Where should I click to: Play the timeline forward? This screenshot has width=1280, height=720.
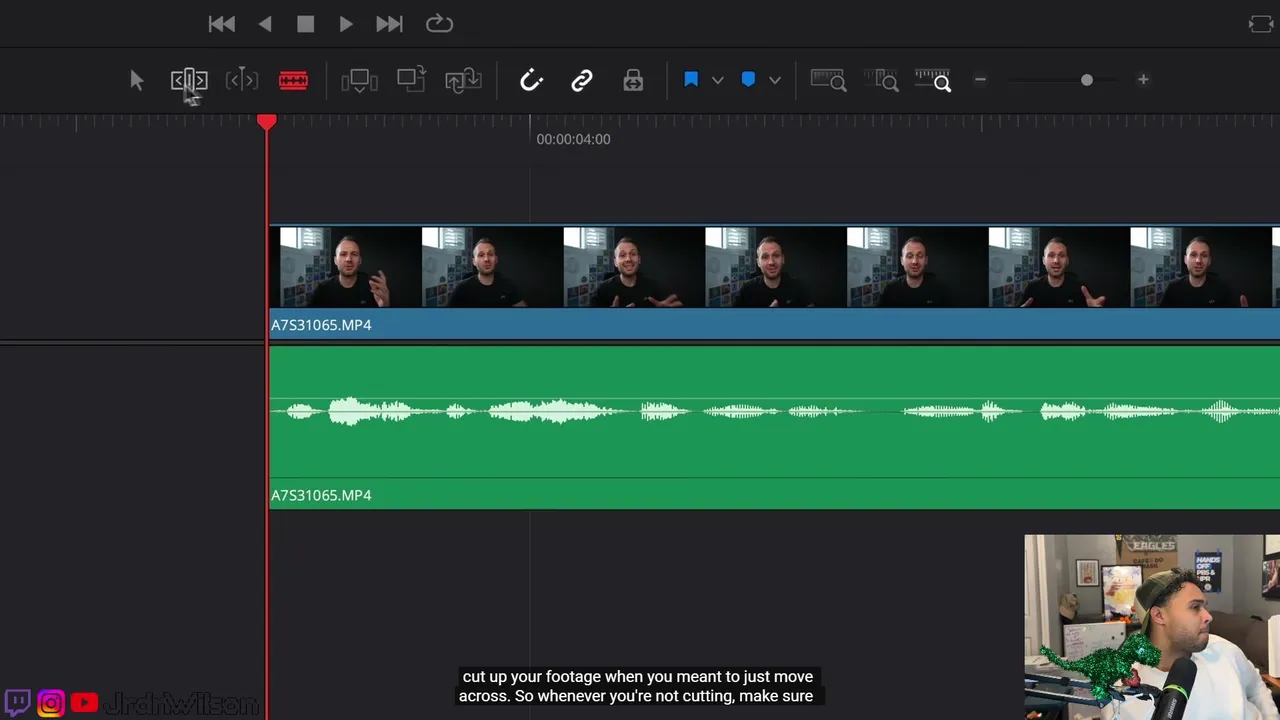pos(346,24)
